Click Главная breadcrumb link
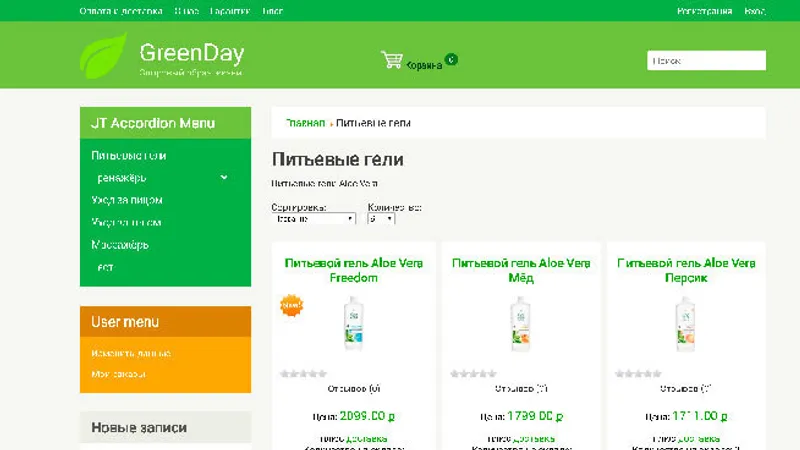The width and height of the screenshot is (800, 450). click(305, 123)
